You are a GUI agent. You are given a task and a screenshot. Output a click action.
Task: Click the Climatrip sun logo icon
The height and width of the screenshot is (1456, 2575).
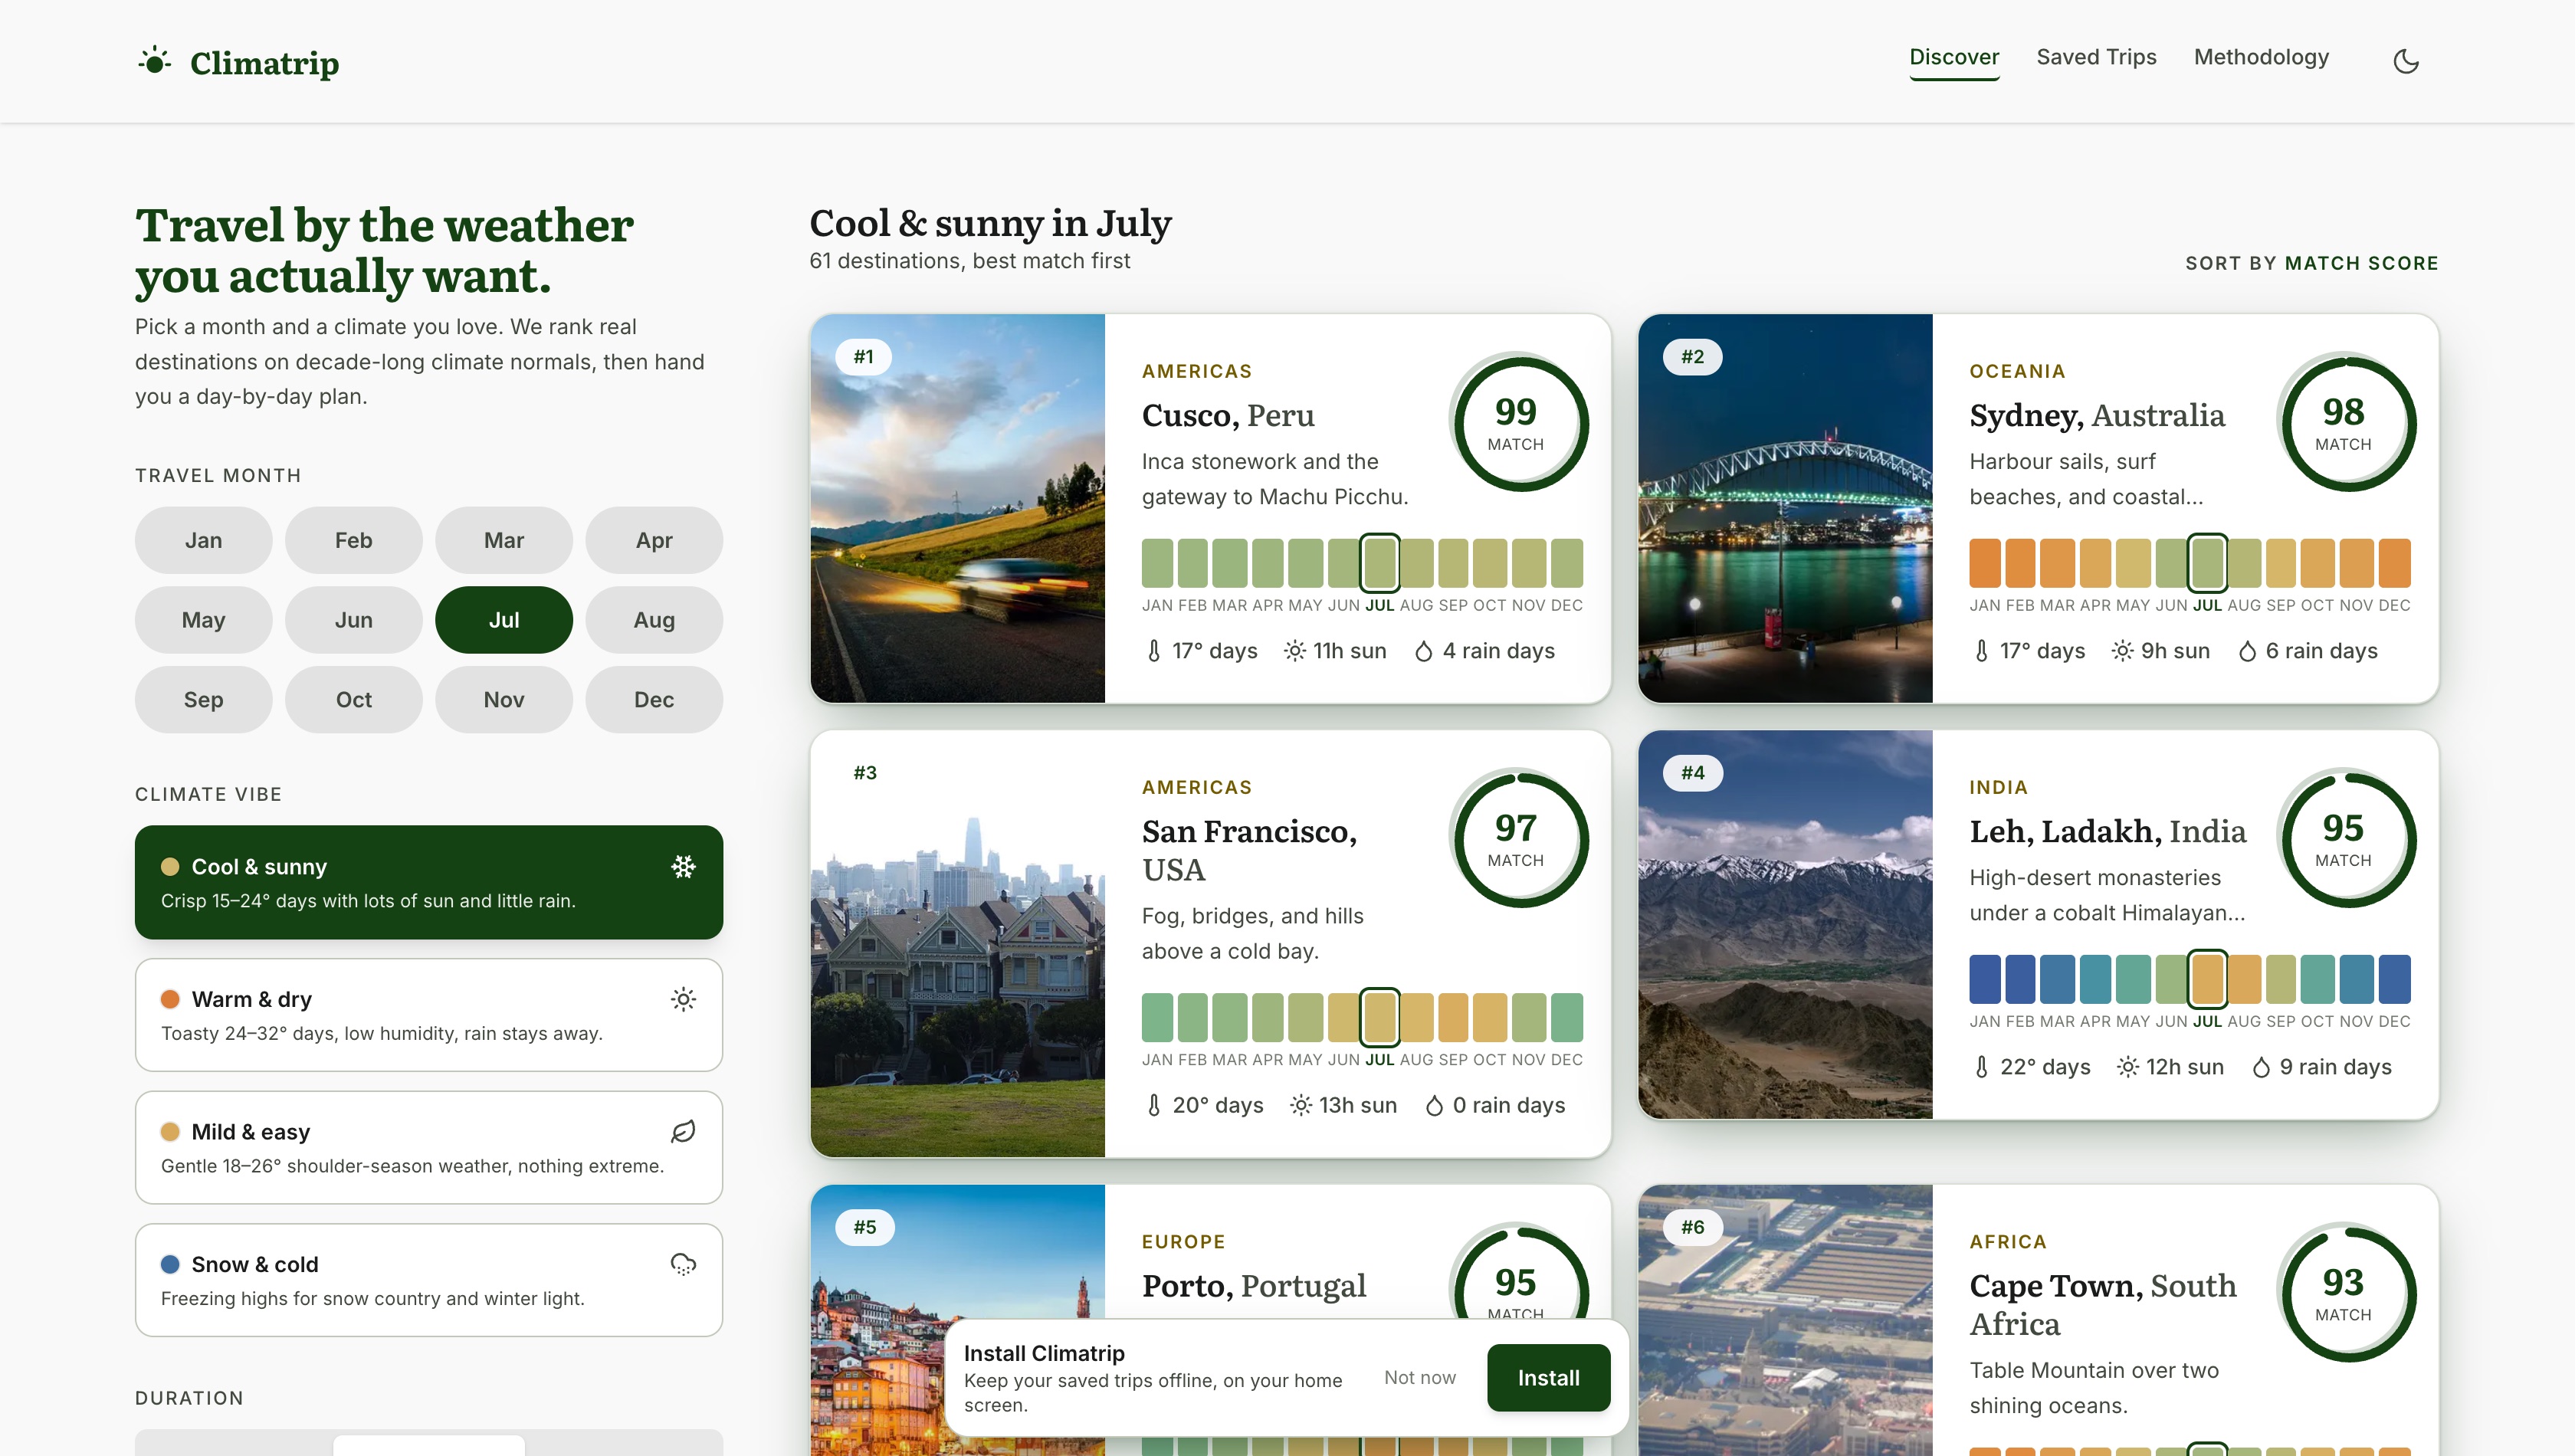tap(154, 62)
